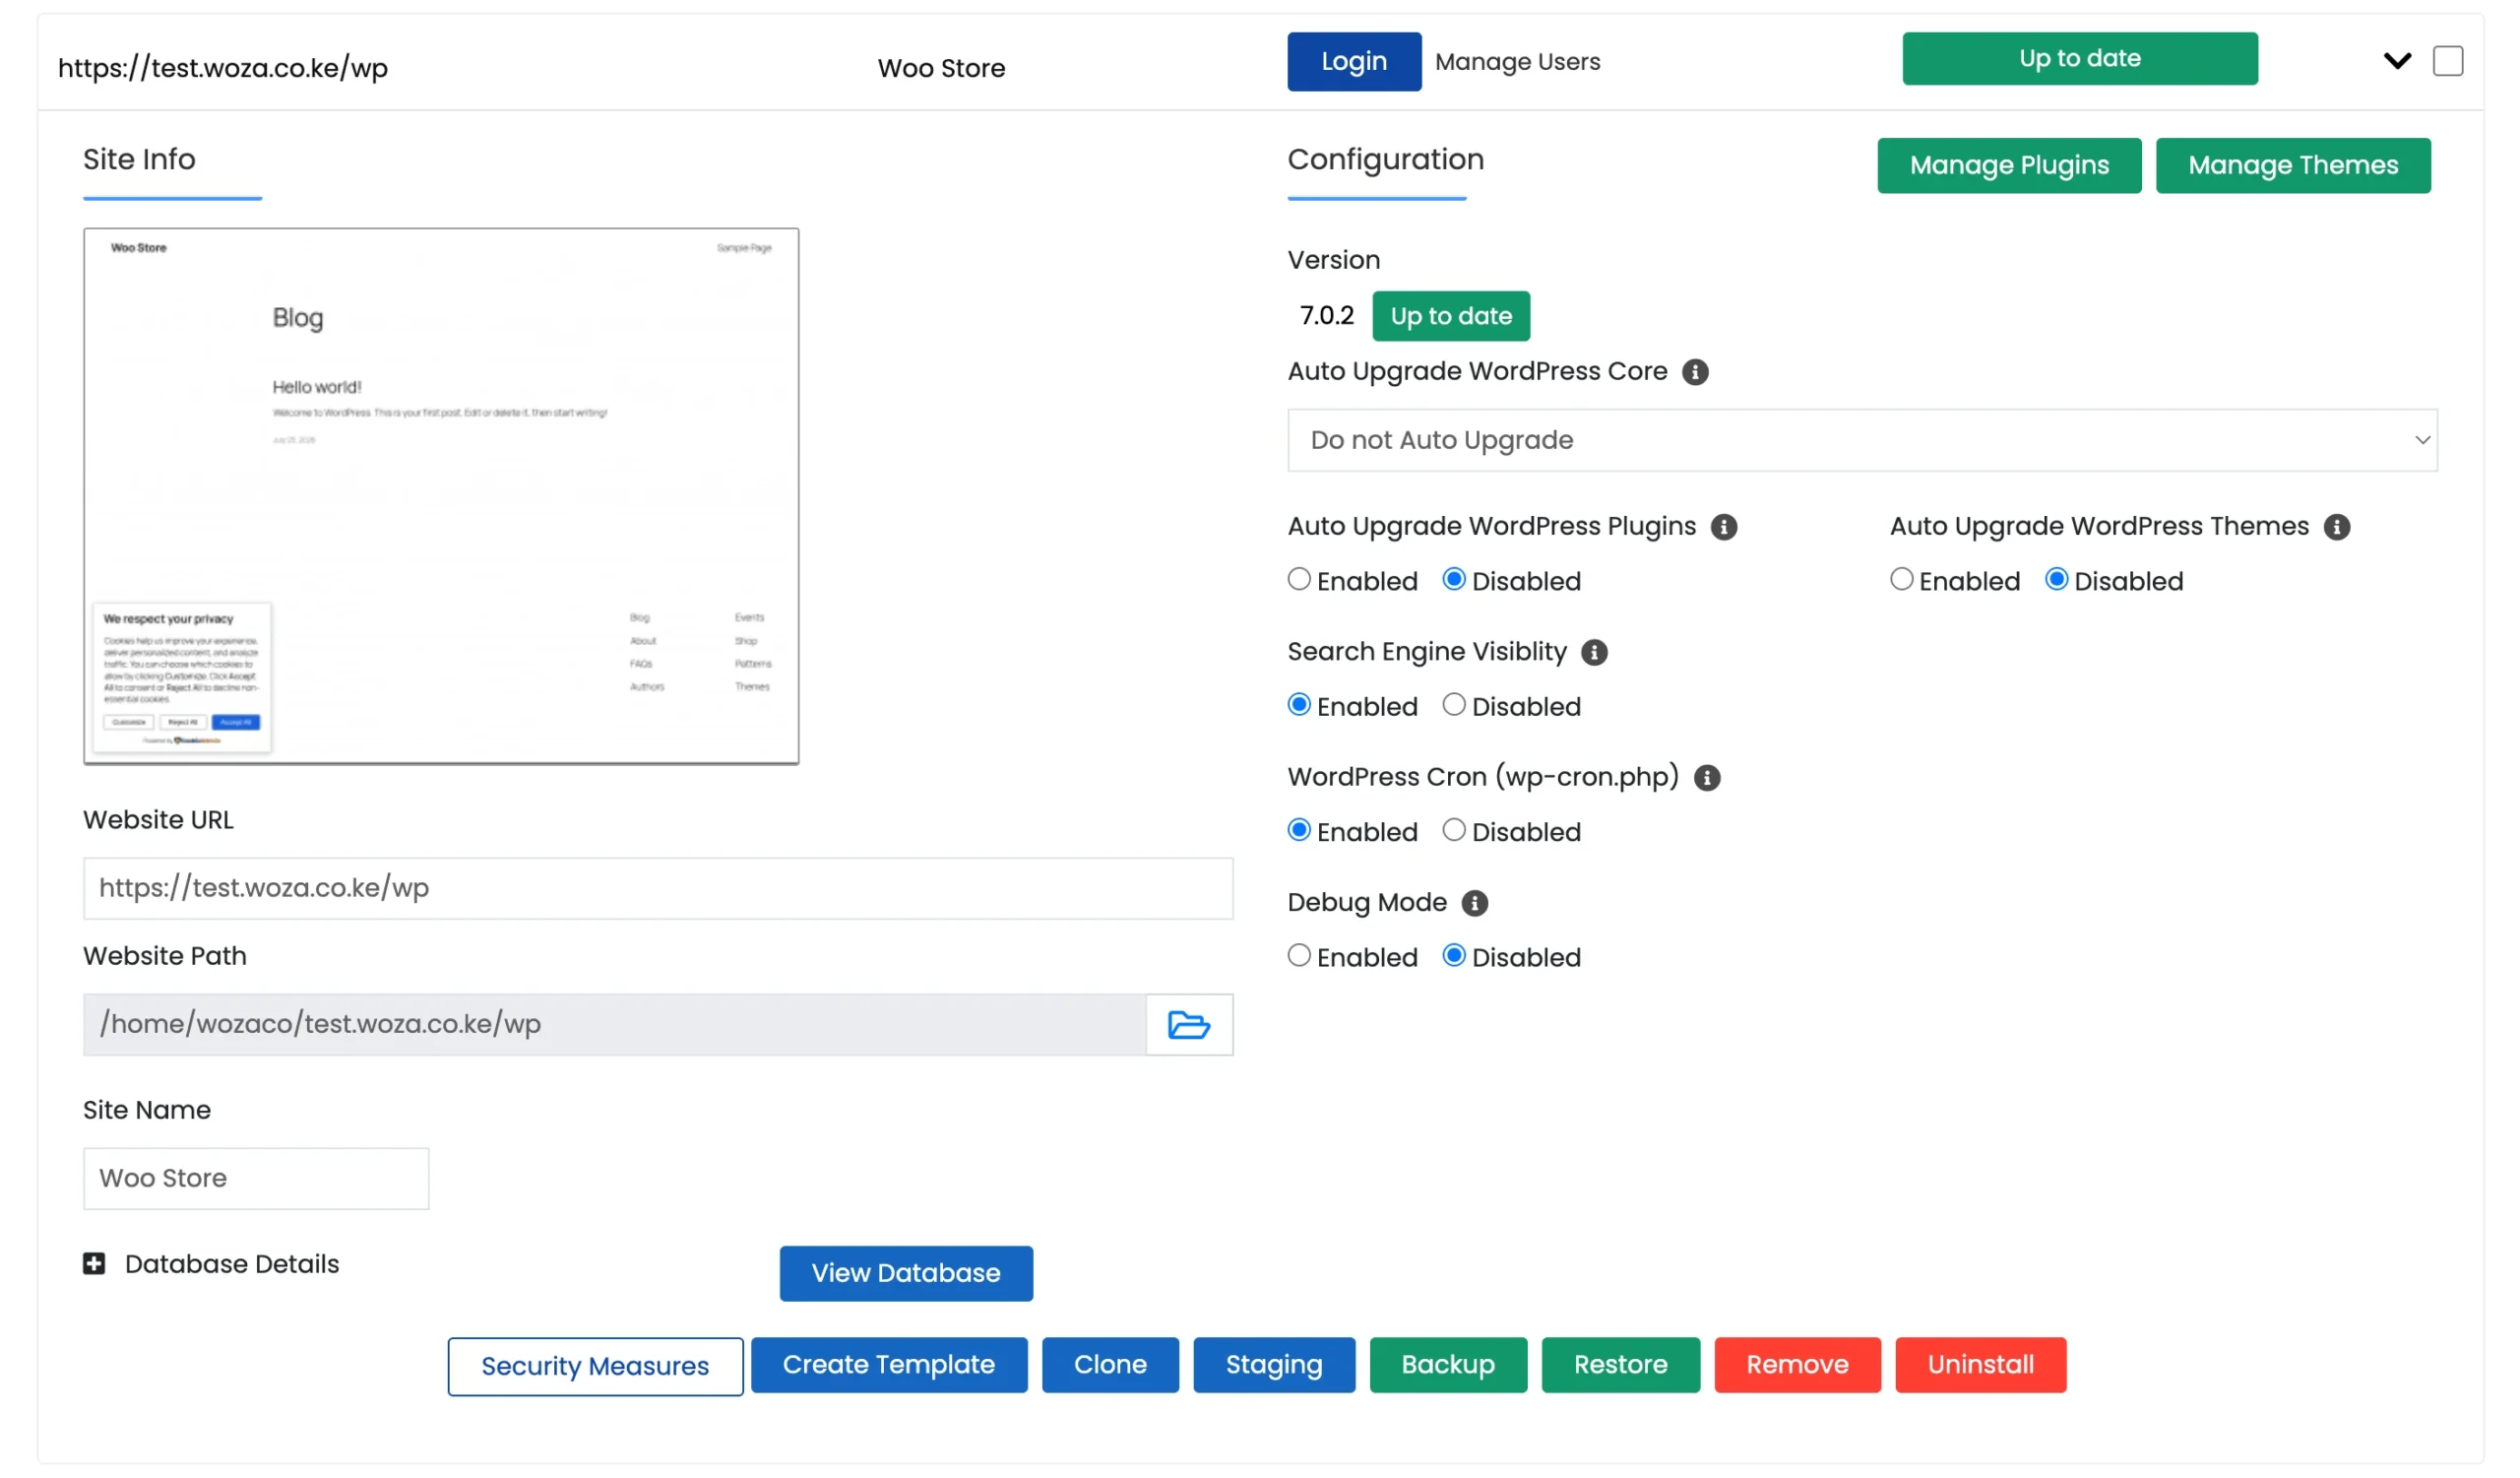Select Disabled for Search Engine Visiblity
This screenshot has width=2520, height=1478.
pyautogui.click(x=1454, y=705)
